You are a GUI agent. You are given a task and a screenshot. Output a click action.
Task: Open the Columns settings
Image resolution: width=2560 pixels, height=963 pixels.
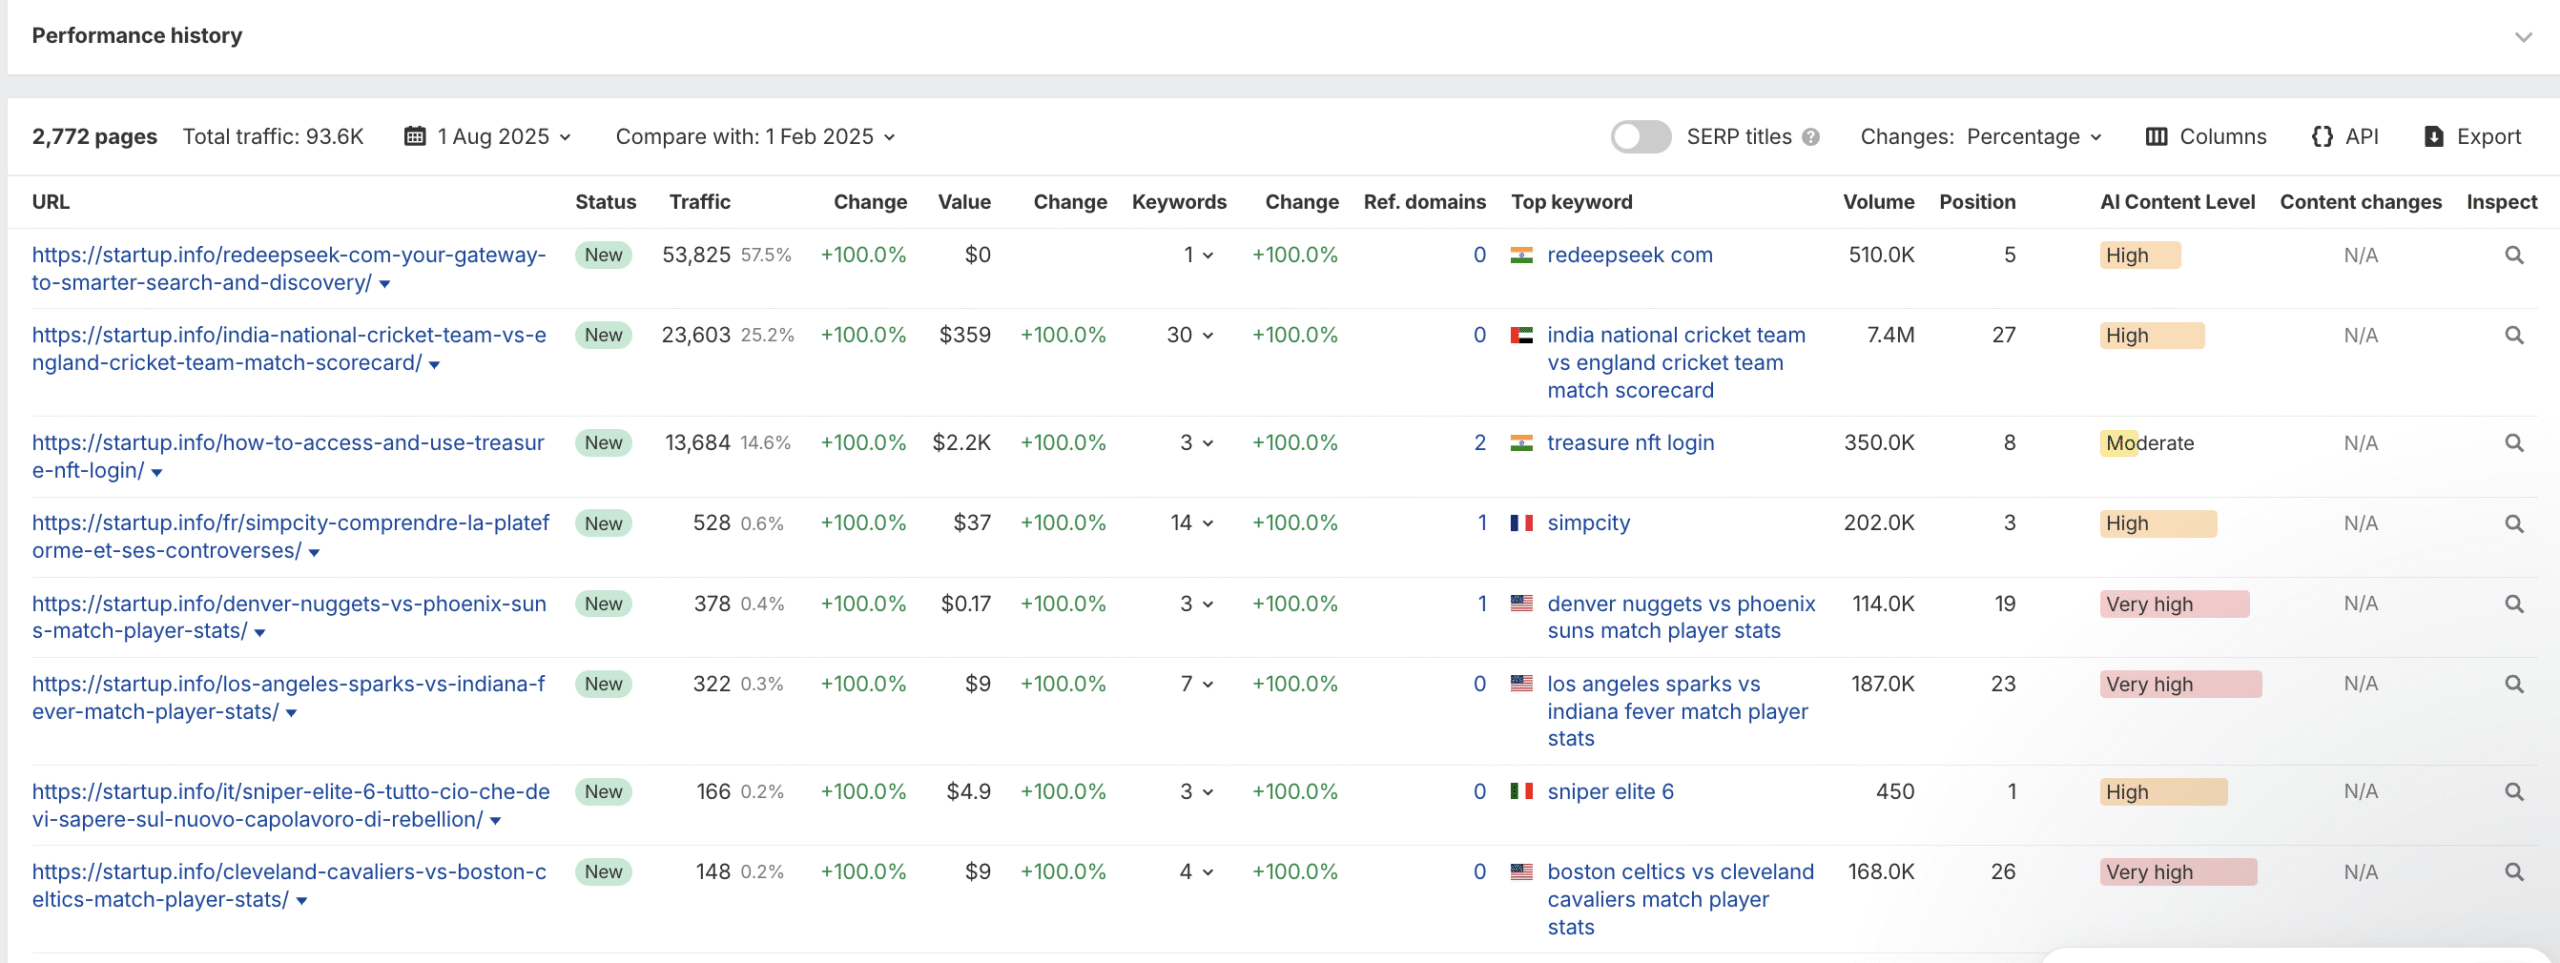click(x=2206, y=137)
